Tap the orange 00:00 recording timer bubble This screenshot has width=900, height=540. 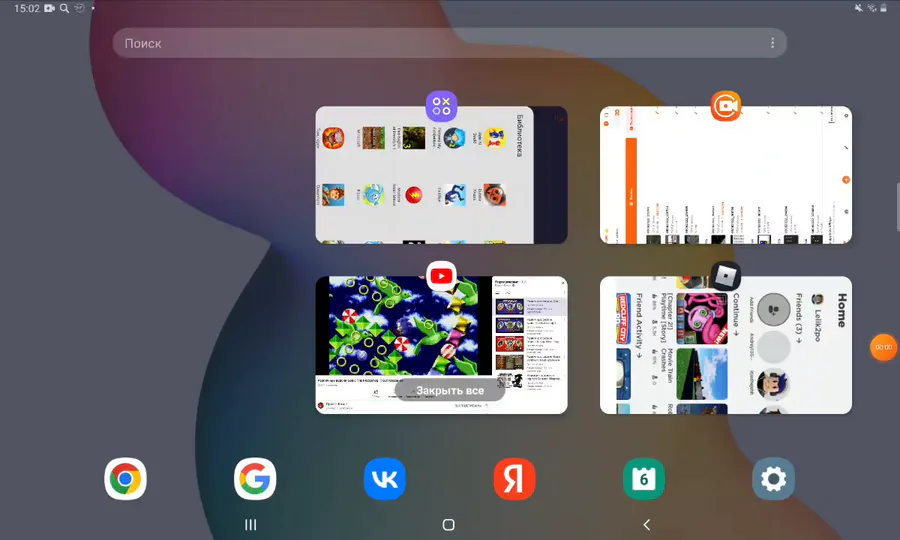(x=883, y=347)
